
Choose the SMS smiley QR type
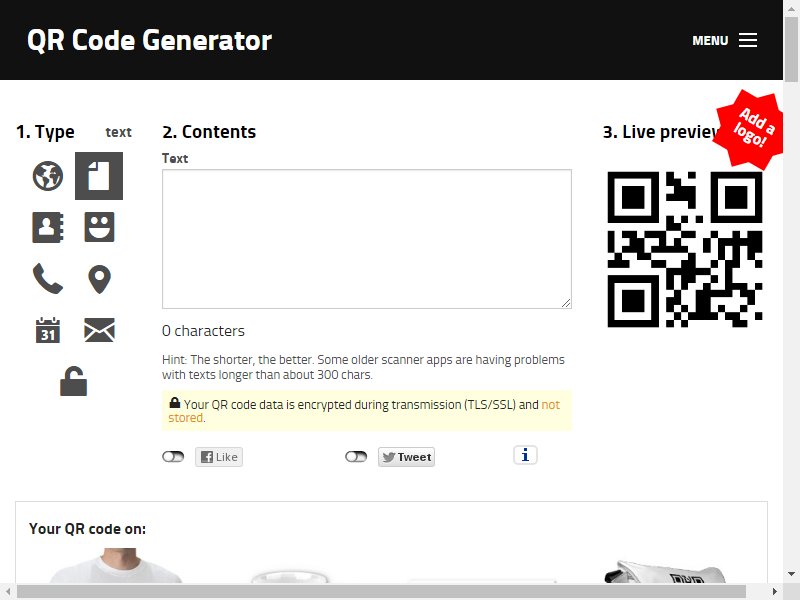99,227
